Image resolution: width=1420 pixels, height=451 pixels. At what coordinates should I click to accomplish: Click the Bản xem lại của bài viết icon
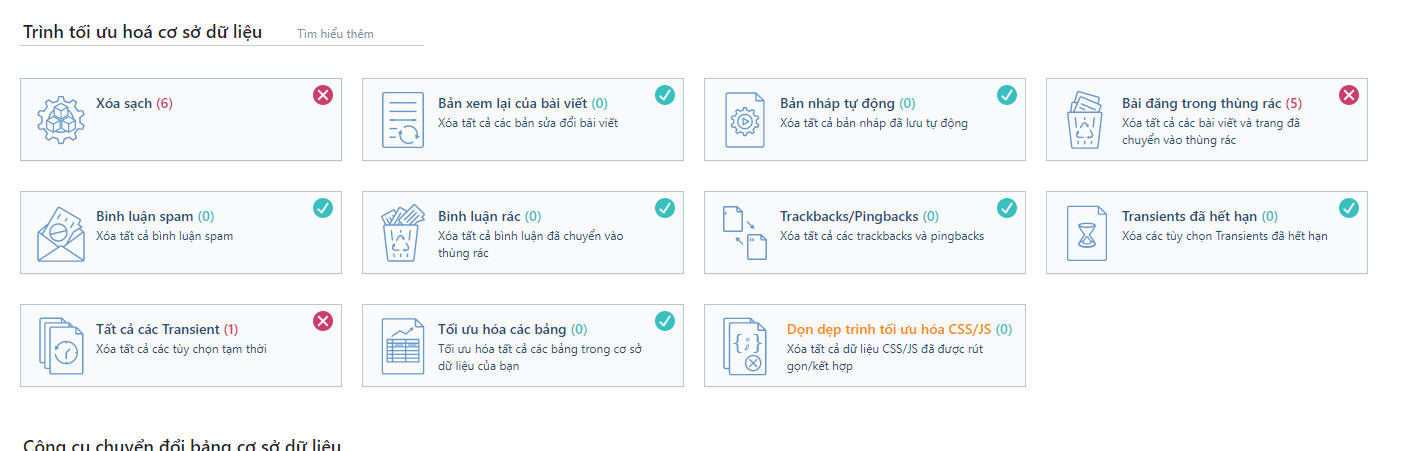coord(403,120)
